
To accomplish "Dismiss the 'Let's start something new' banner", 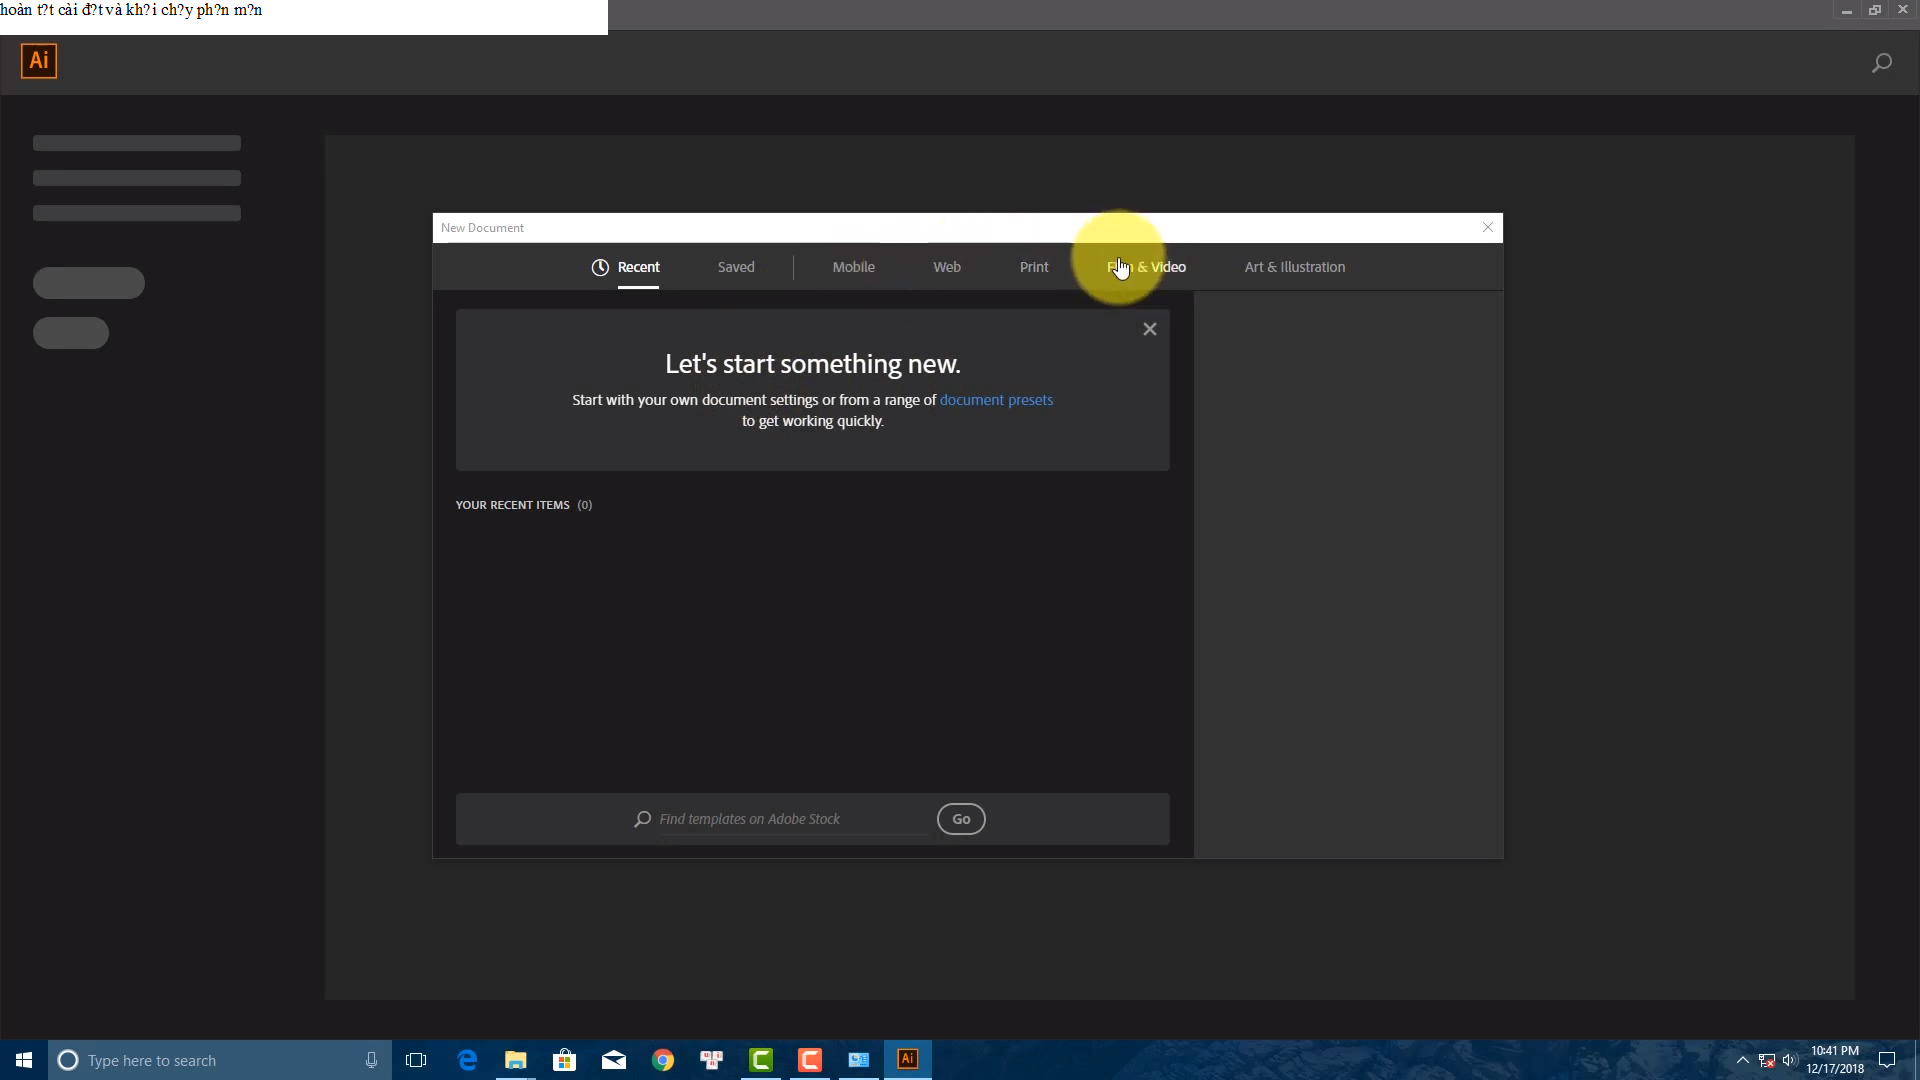I will (1149, 329).
